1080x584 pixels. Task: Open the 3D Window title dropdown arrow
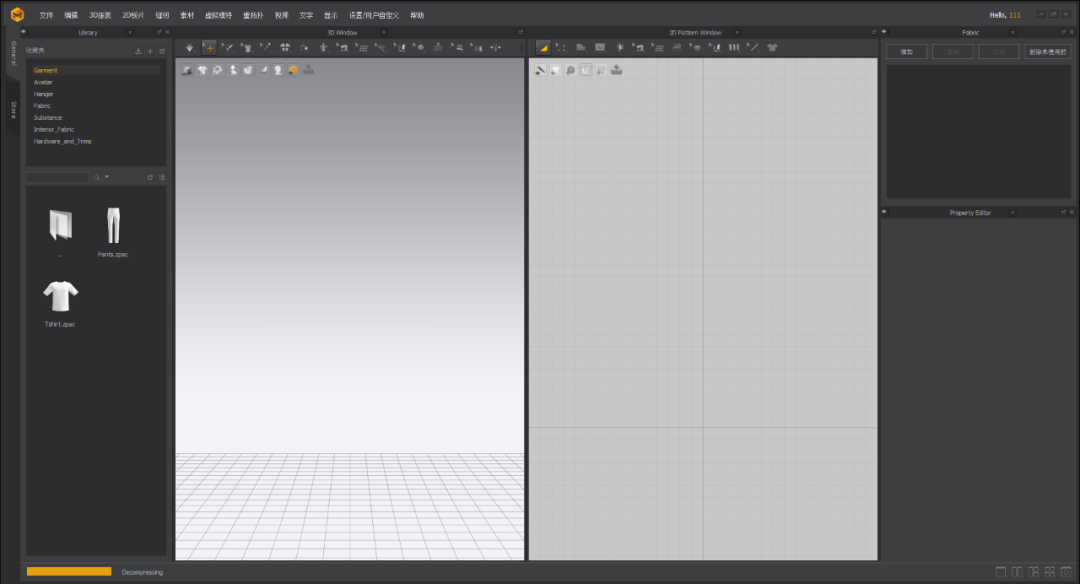point(384,32)
